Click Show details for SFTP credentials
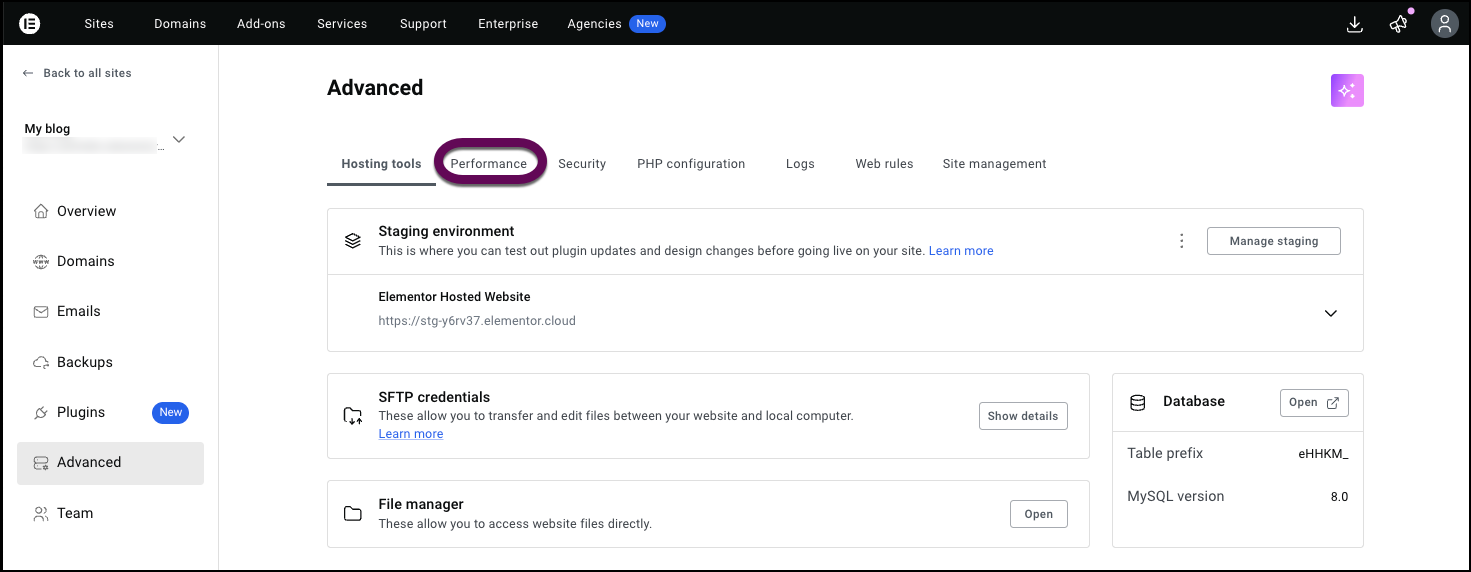Image resolution: width=1471 pixels, height=572 pixels. click(x=1023, y=416)
